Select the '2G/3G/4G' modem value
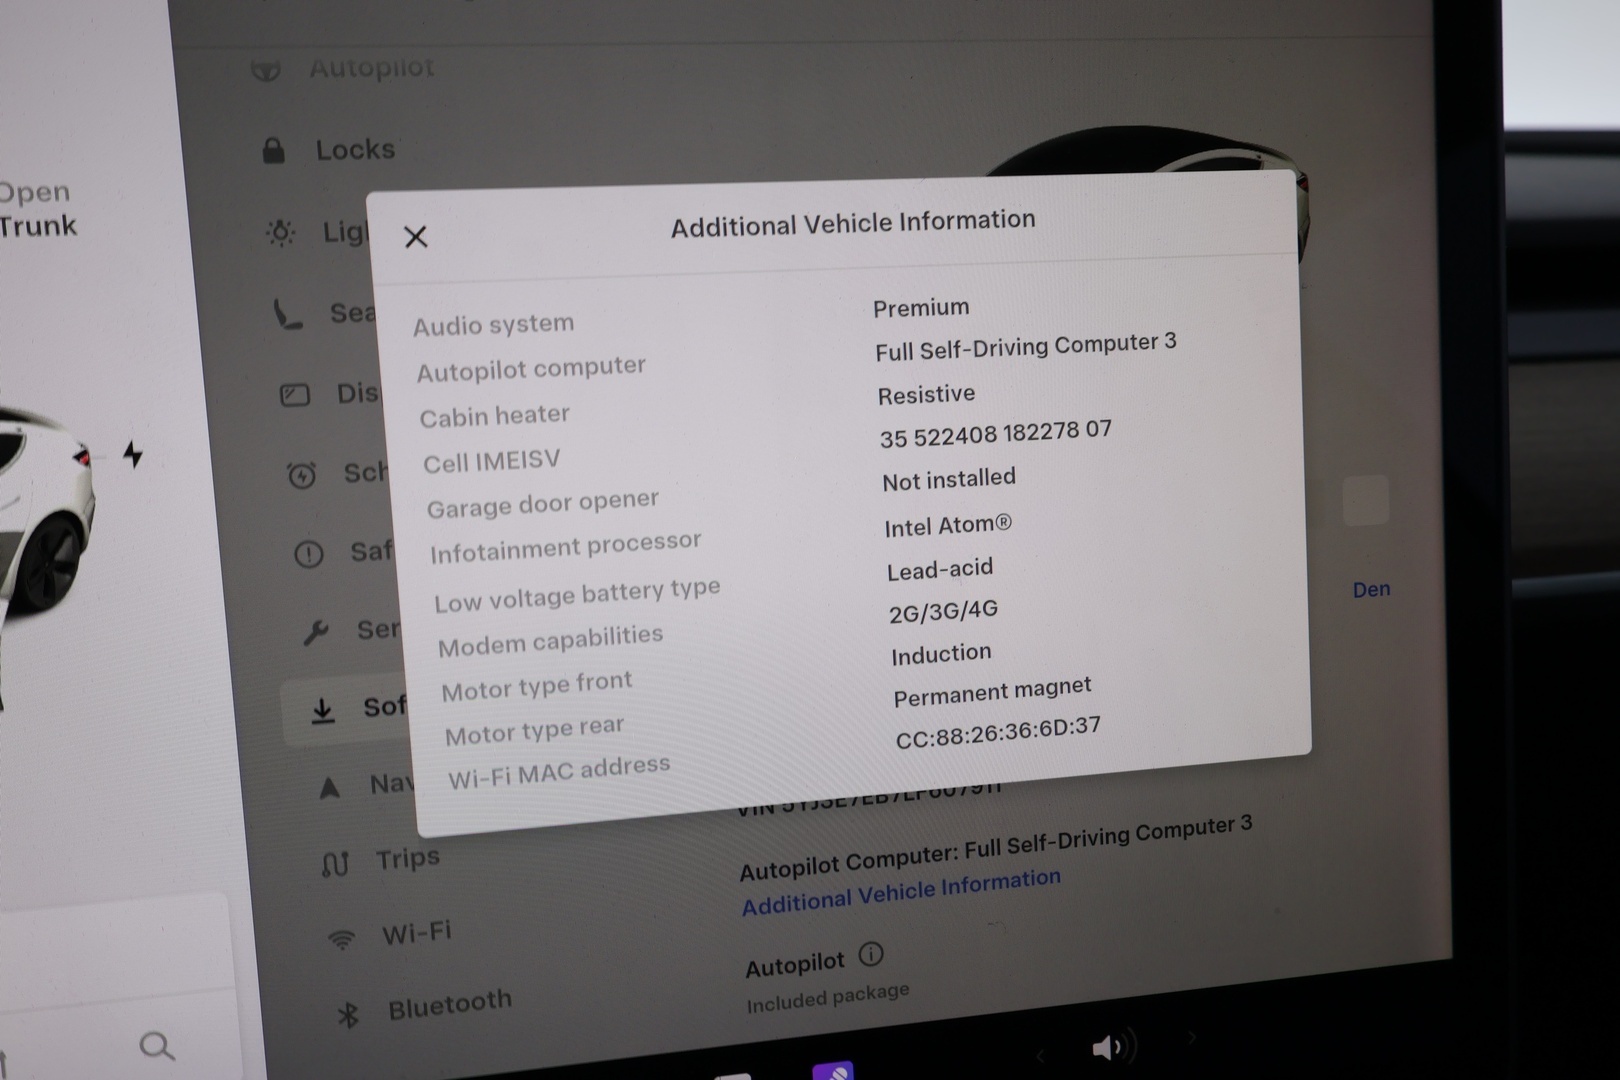 pyautogui.click(x=943, y=611)
